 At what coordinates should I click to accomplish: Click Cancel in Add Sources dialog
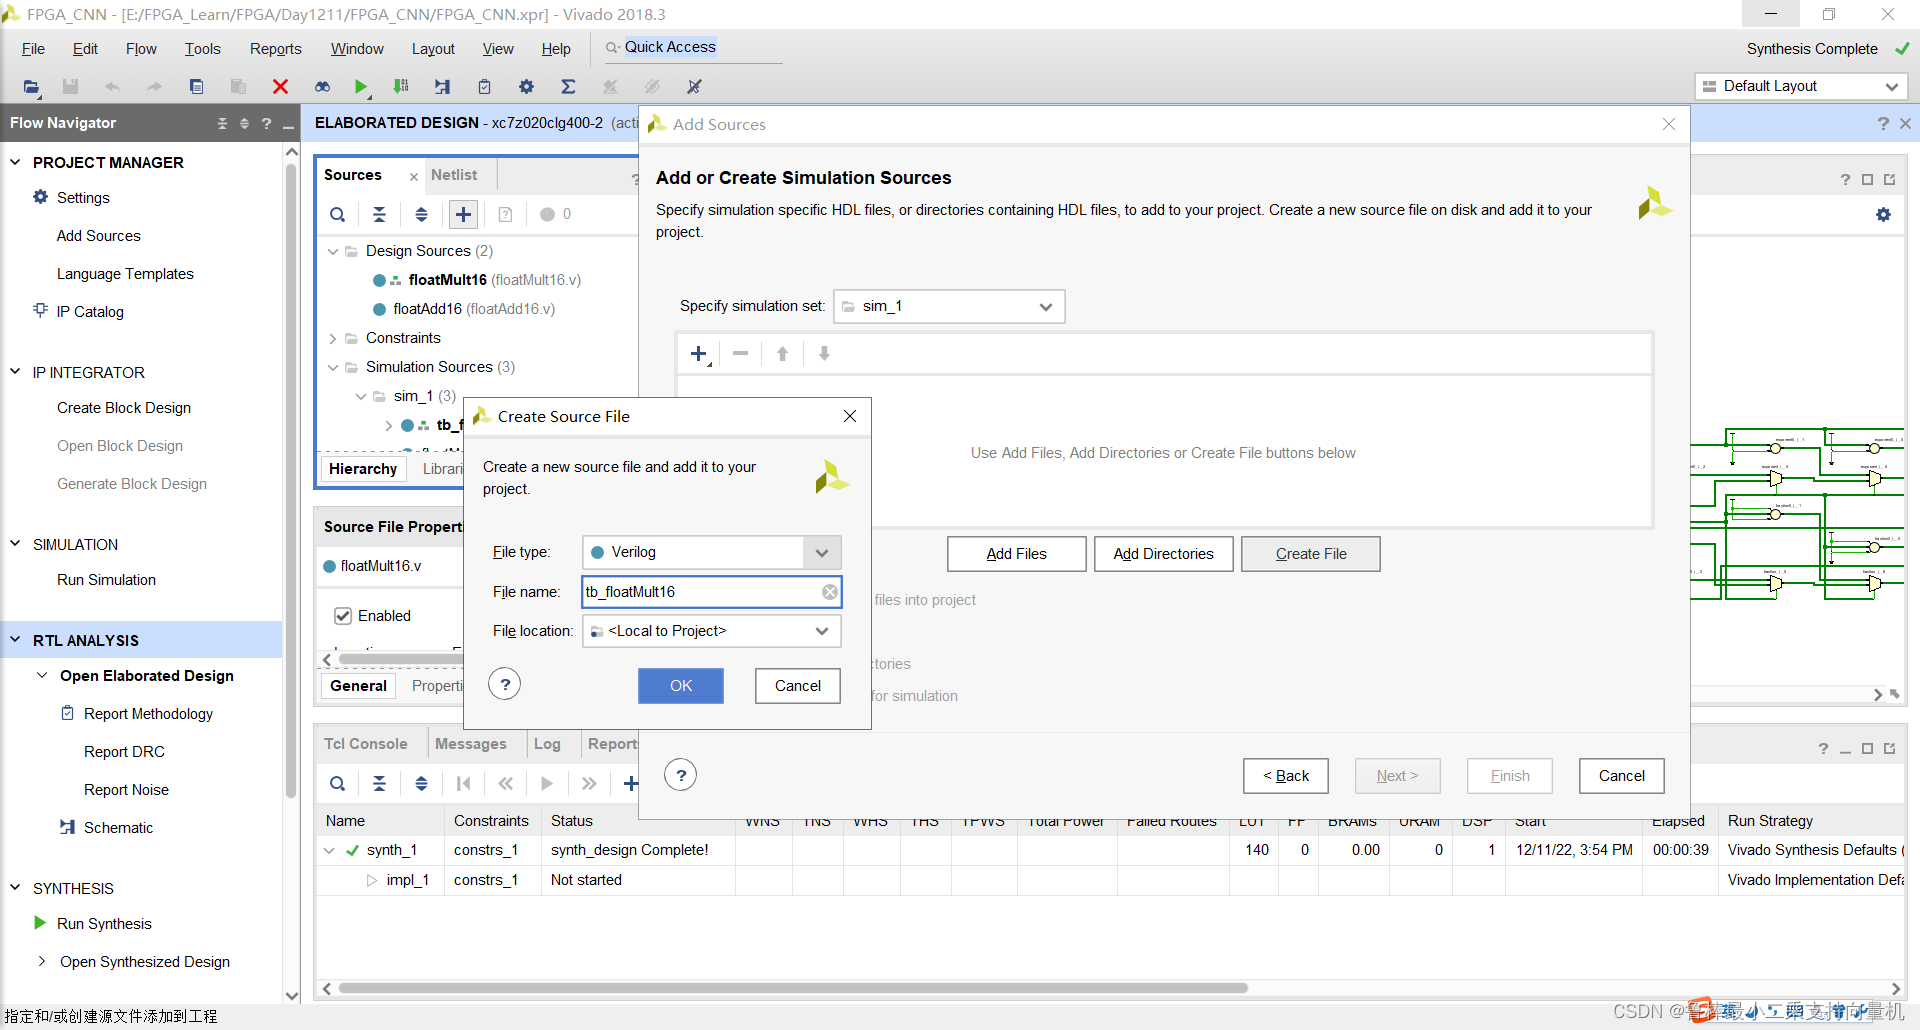1621,776
